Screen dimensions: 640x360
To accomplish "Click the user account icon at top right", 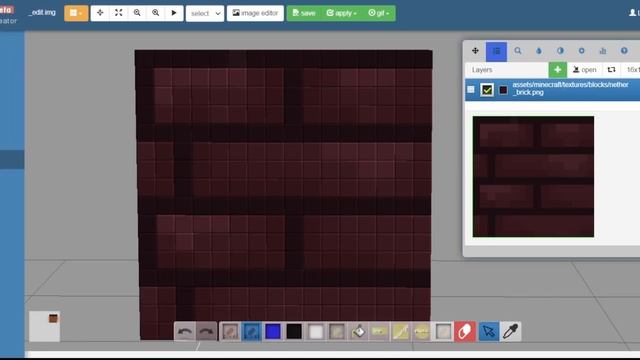I will [633, 13].
